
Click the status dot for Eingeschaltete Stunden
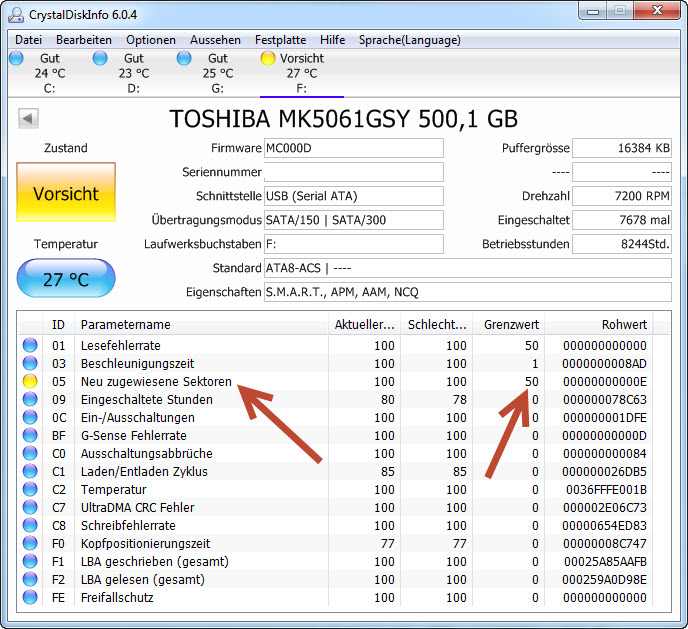coord(30,399)
